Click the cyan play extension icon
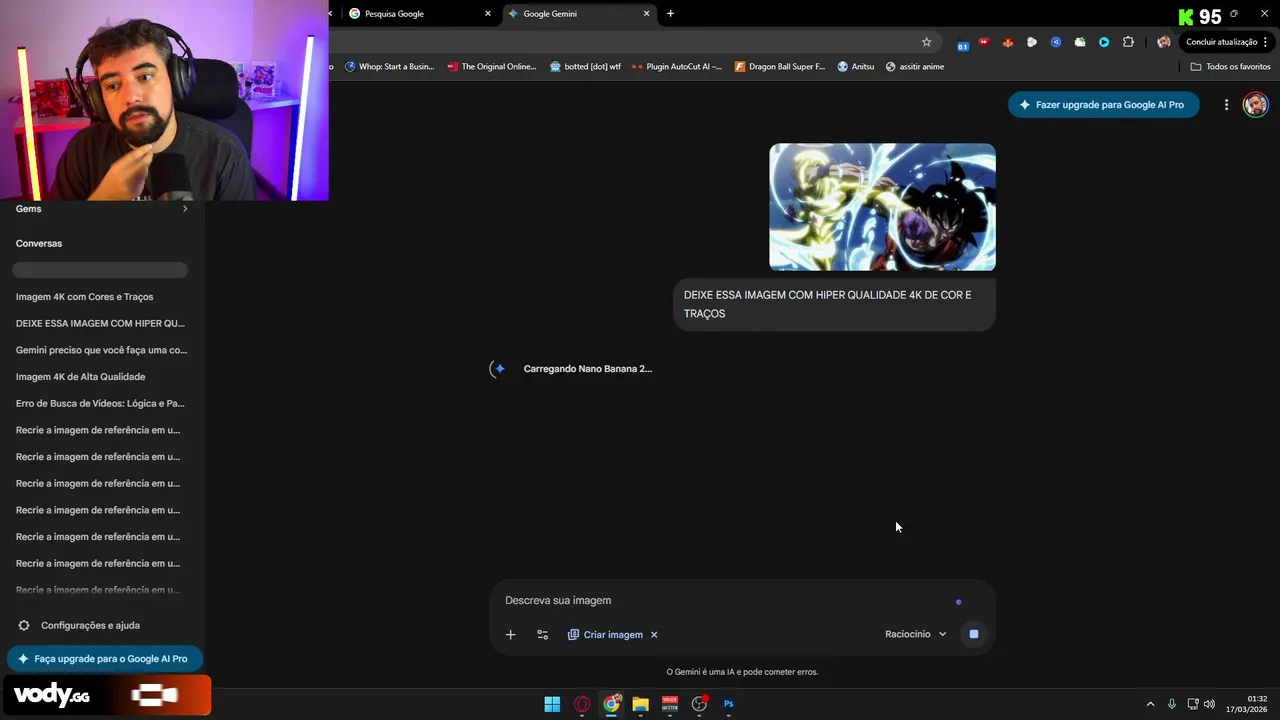Image resolution: width=1280 pixels, height=720 pixels. click(1104, 42)
